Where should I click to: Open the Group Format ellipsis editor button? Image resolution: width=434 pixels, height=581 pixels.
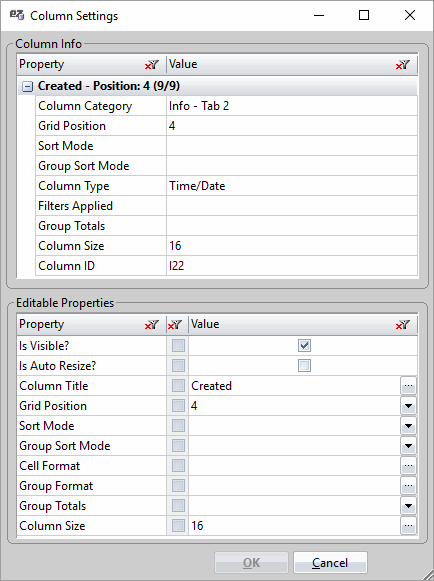pos(408,486)
